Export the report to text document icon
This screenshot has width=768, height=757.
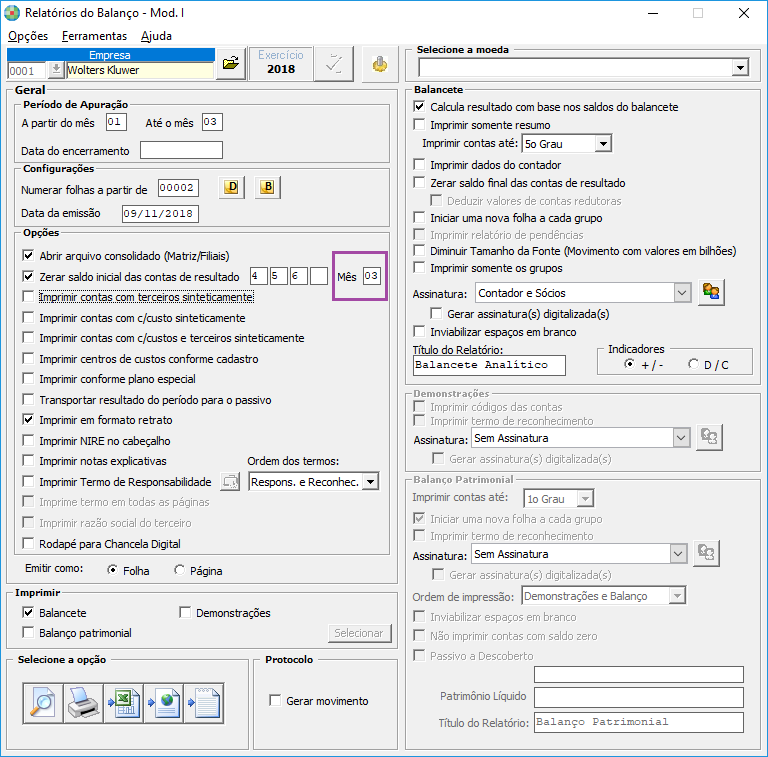[204, 704]
